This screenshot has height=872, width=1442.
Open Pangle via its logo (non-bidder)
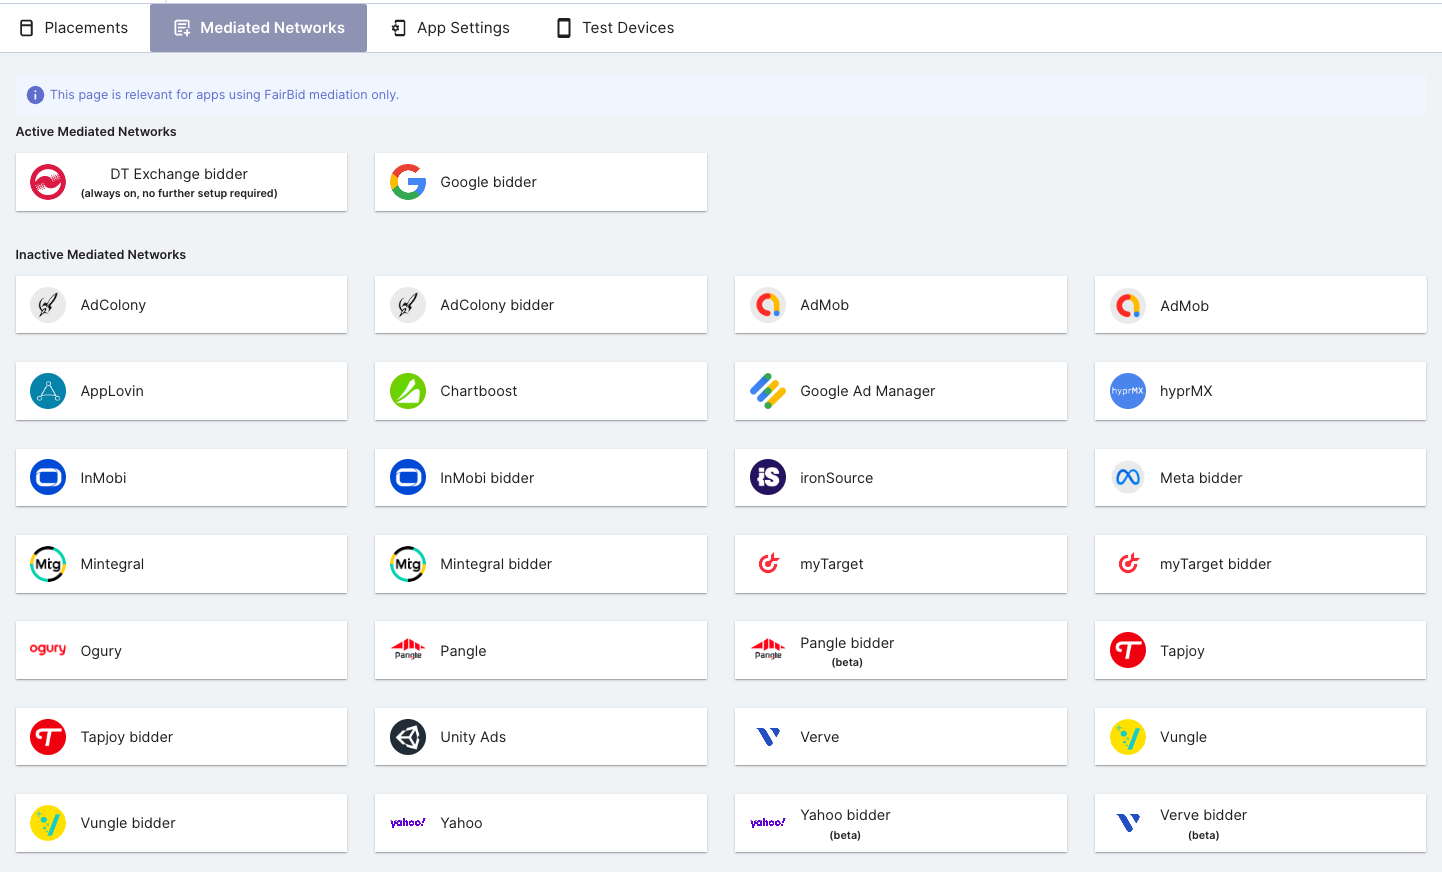(x=408, y=650)
